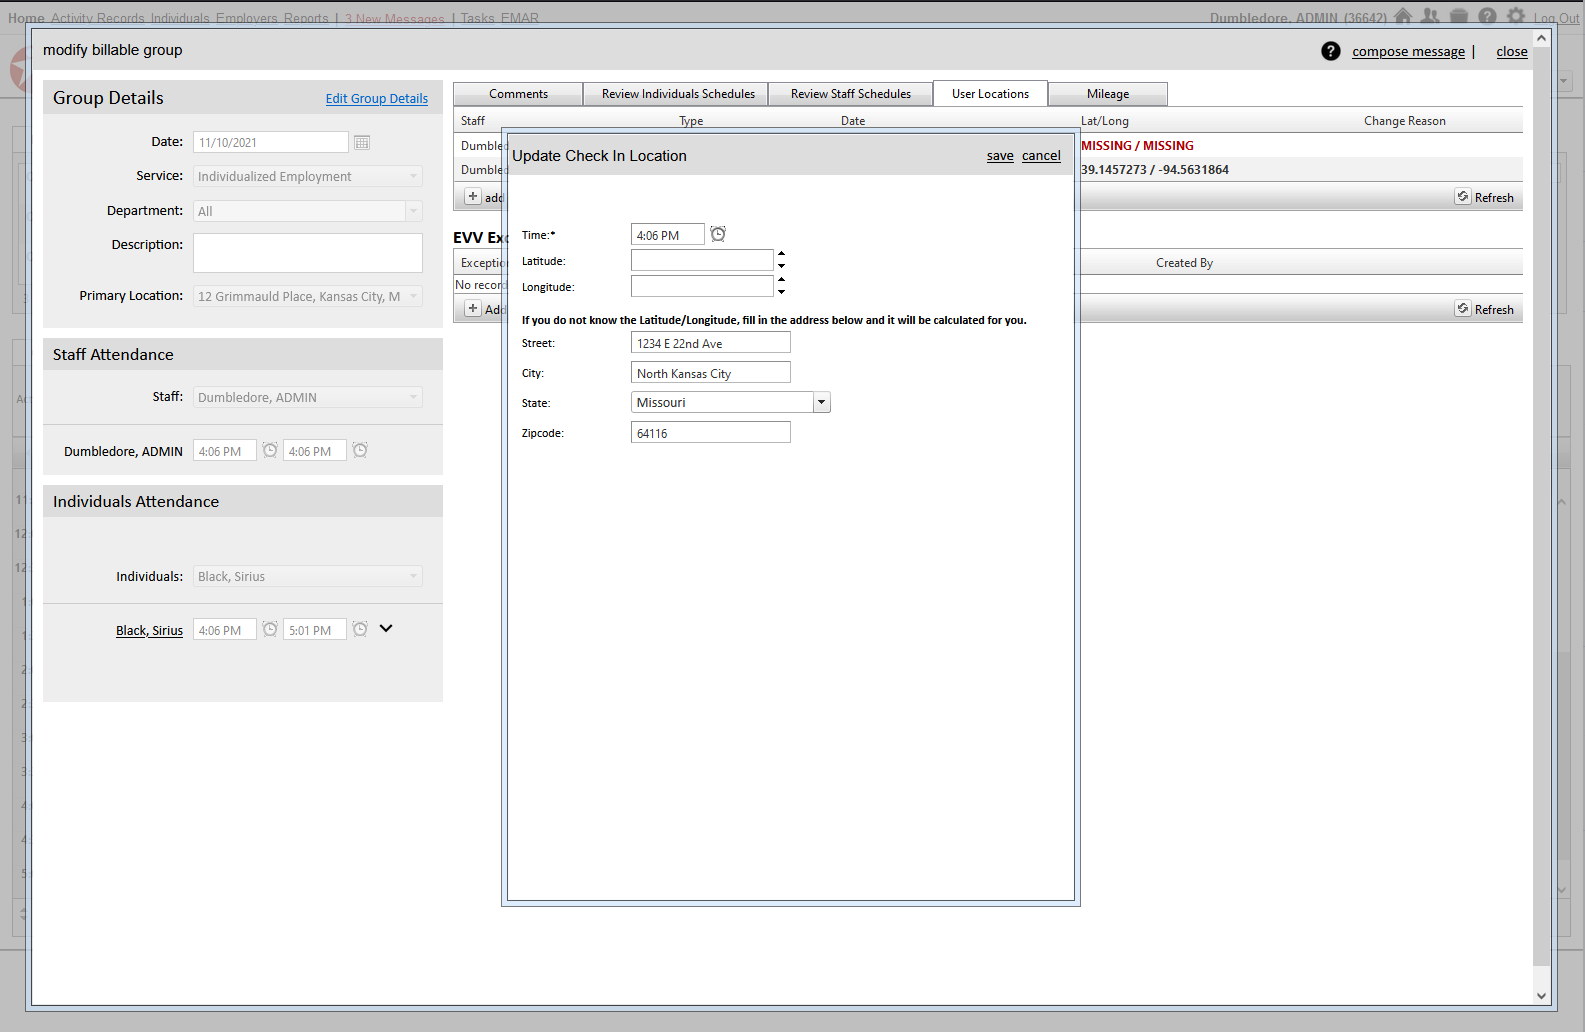Refresh the User Locations grid
The height and width of the screenshot is (1032, 1585).
[x=1485, y=197]
